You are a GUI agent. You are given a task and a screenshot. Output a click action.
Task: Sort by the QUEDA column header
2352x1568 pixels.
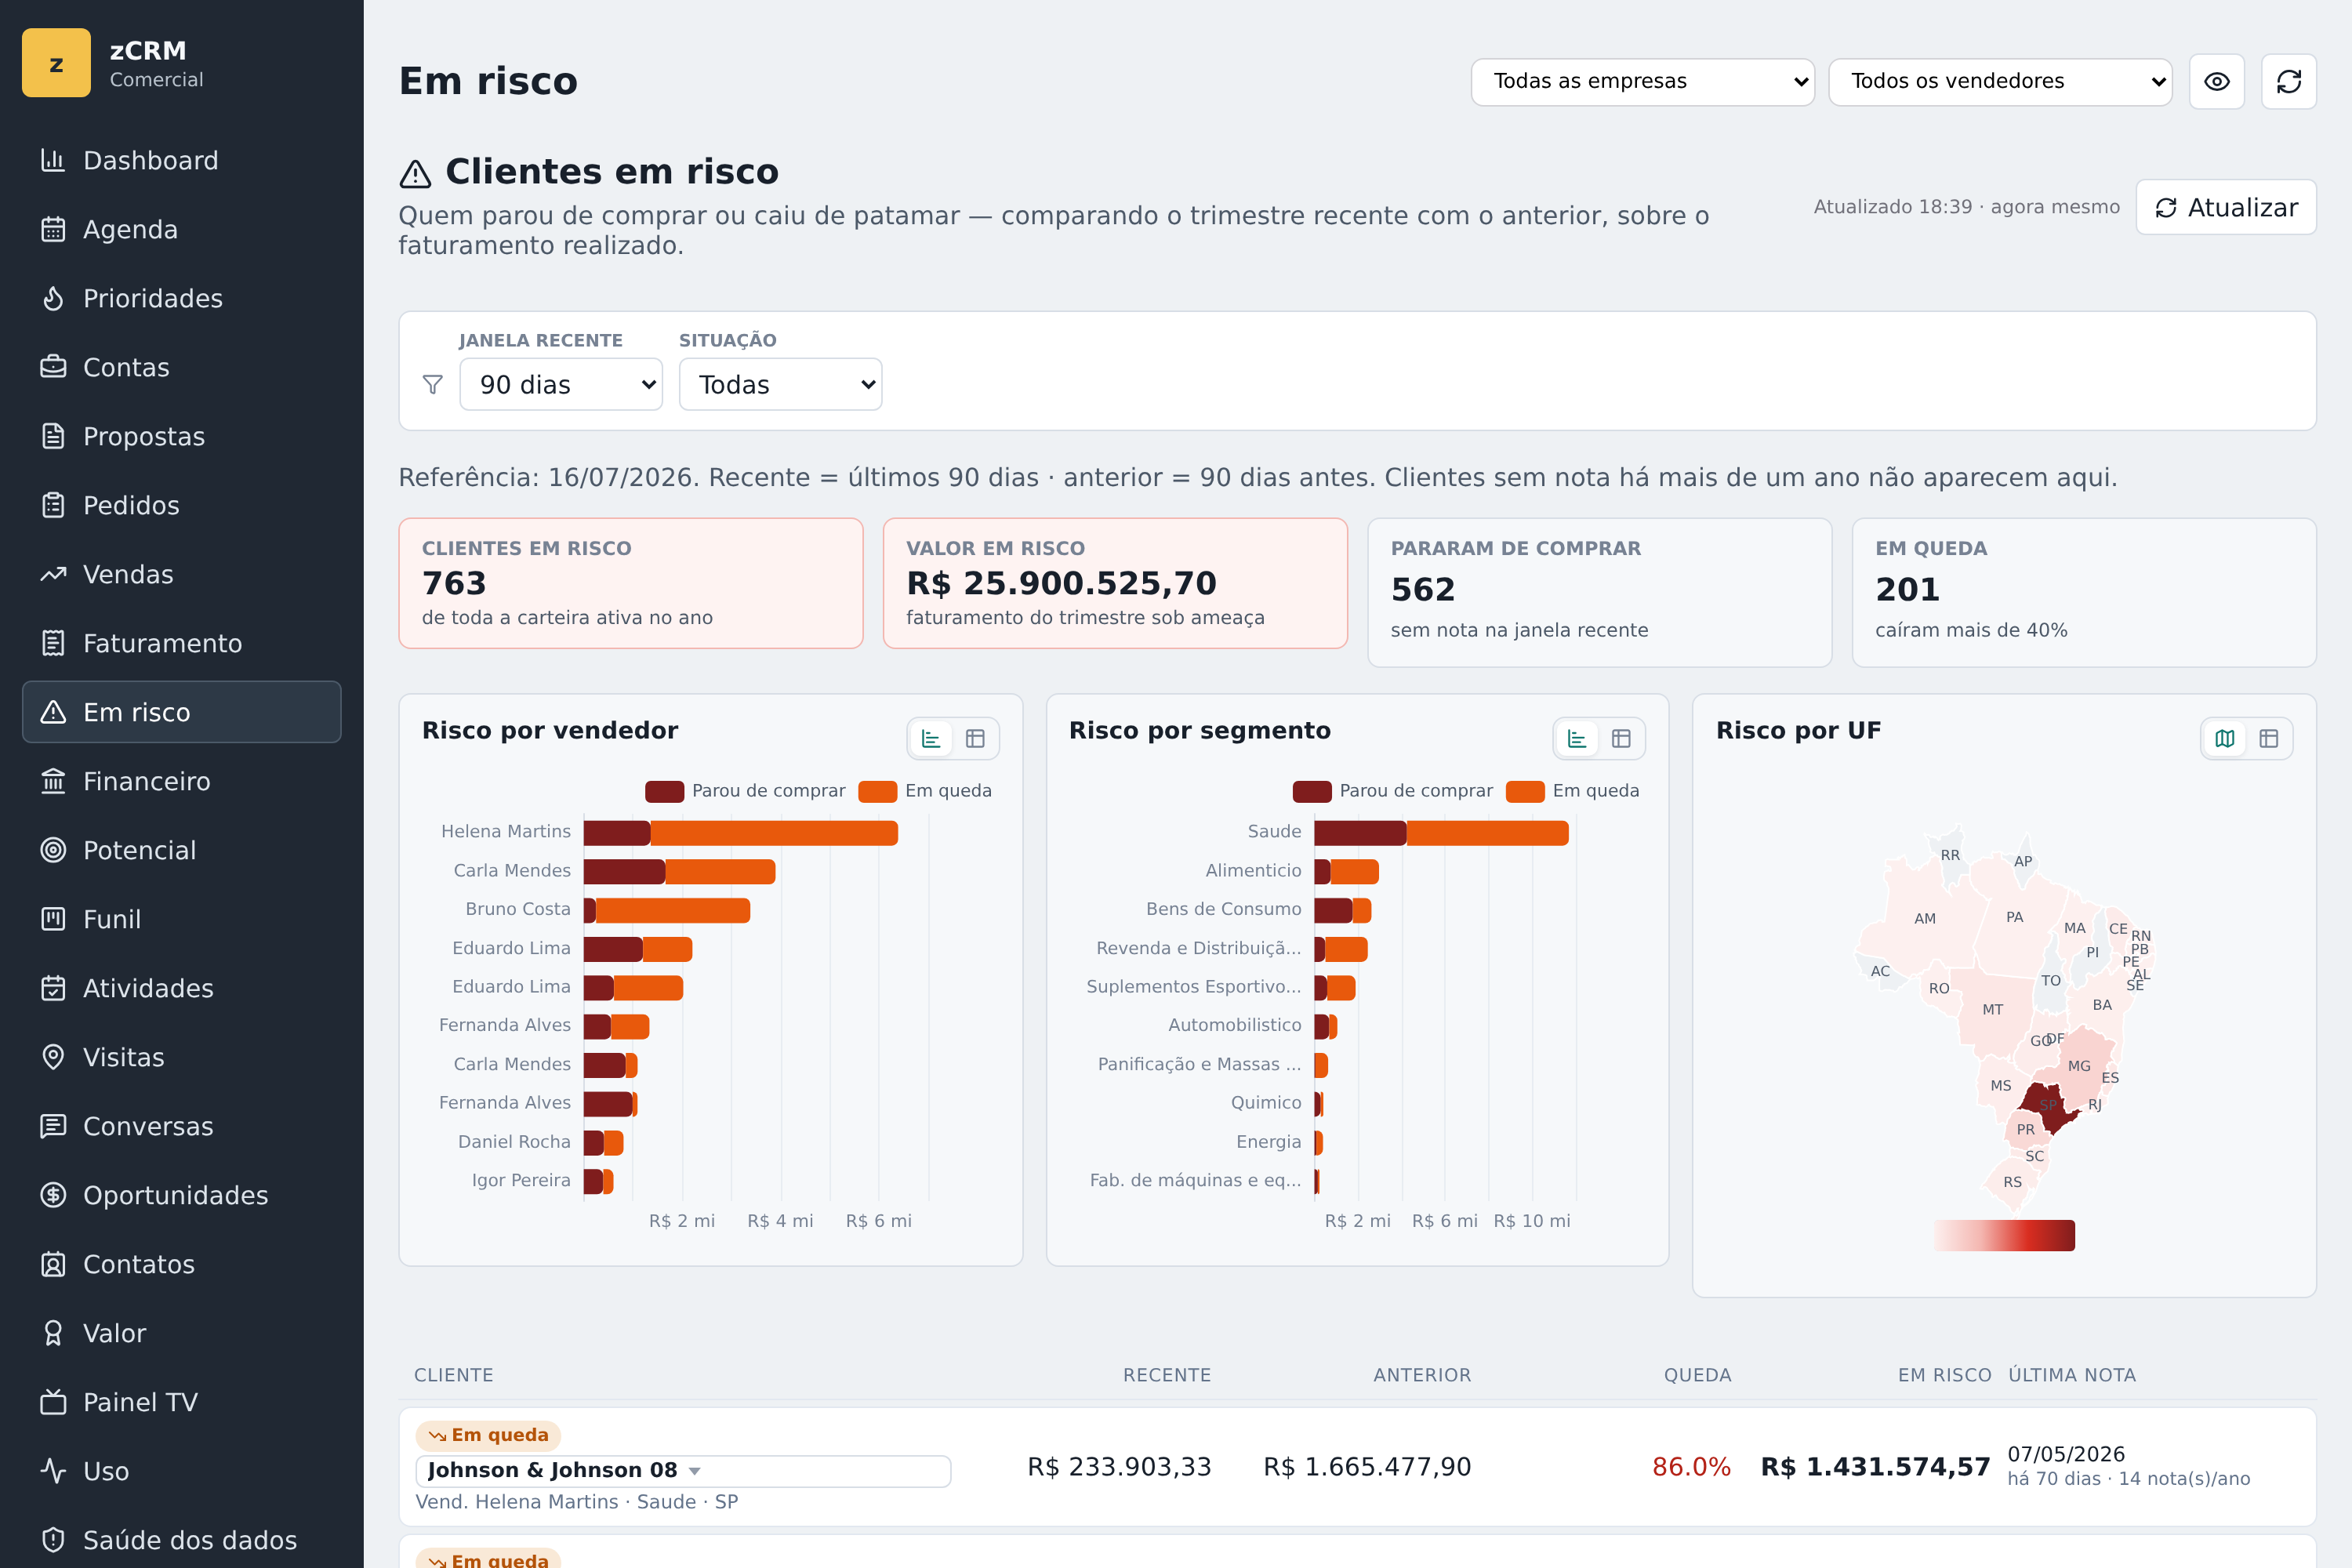1697,1375
